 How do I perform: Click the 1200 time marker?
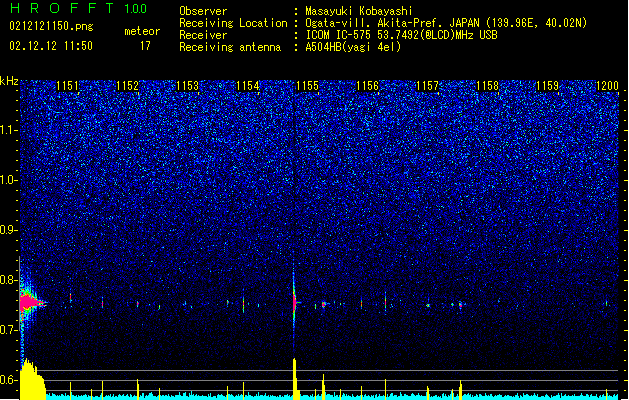tap(607, 86)
